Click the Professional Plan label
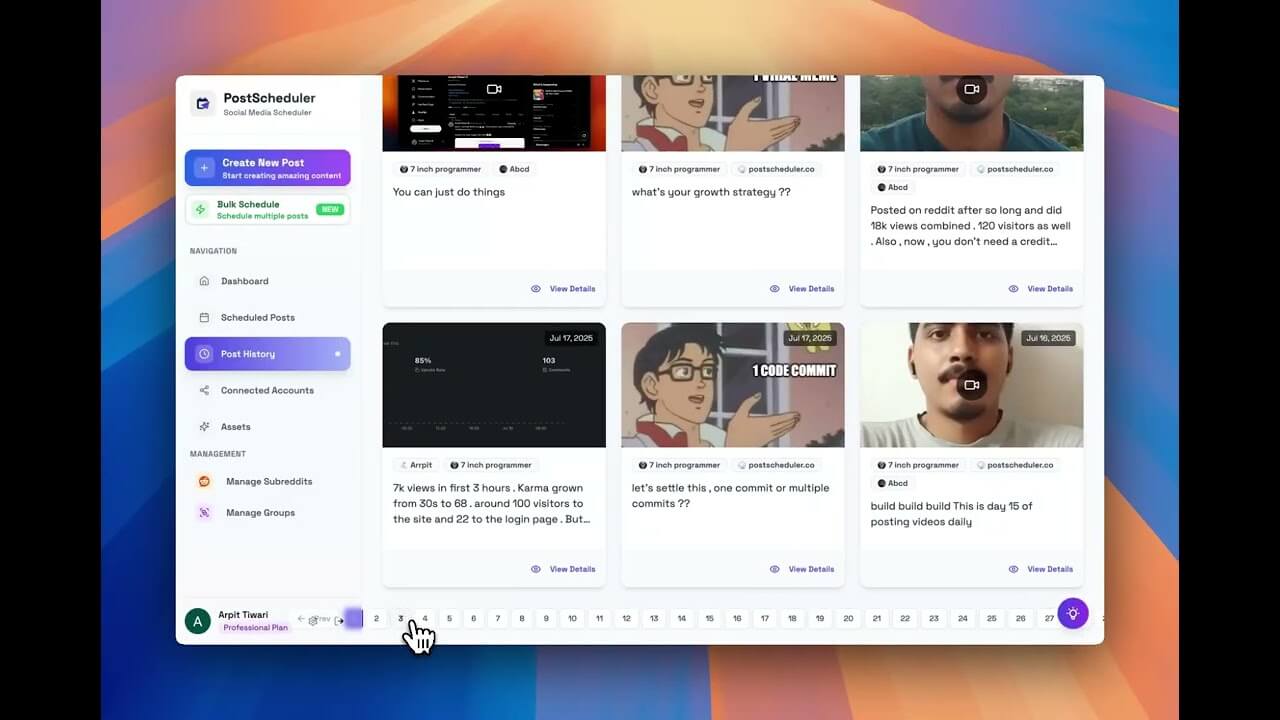1280x720 pixels. [254, 627]
